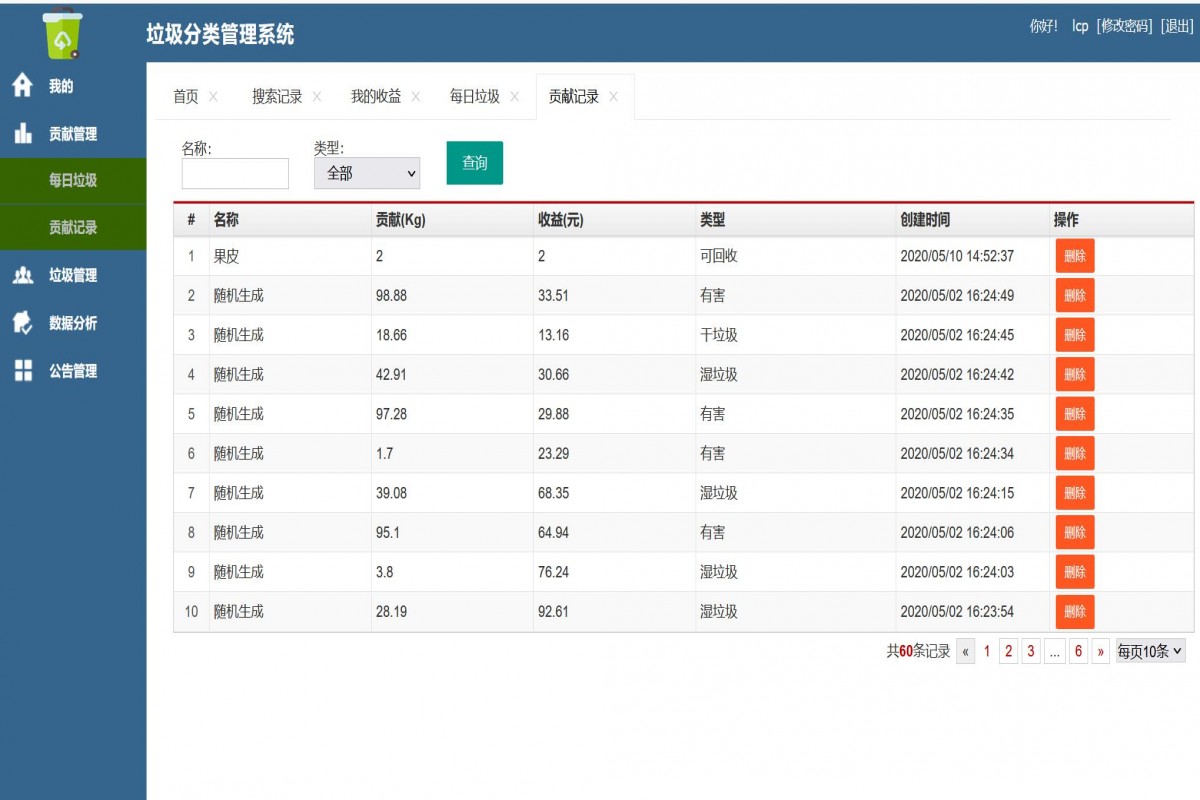Expand the 全部 selector options
Viewport: 1200px width, 800px height.
coord(367,172)
